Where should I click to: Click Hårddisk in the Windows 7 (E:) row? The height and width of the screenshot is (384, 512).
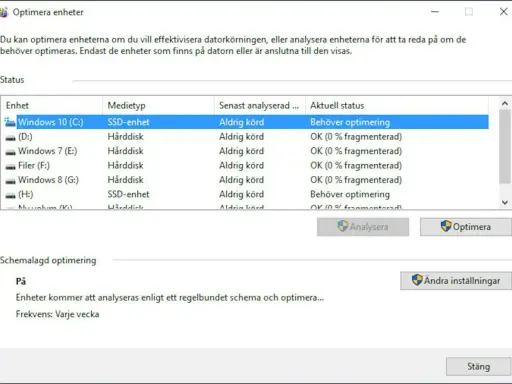tap(125, 151)
